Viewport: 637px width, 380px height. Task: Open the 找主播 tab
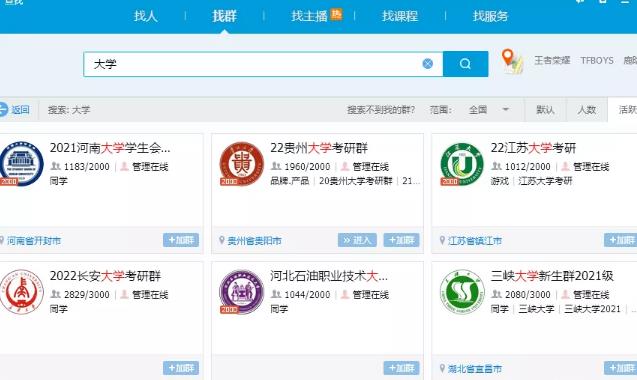coord(309,16)
